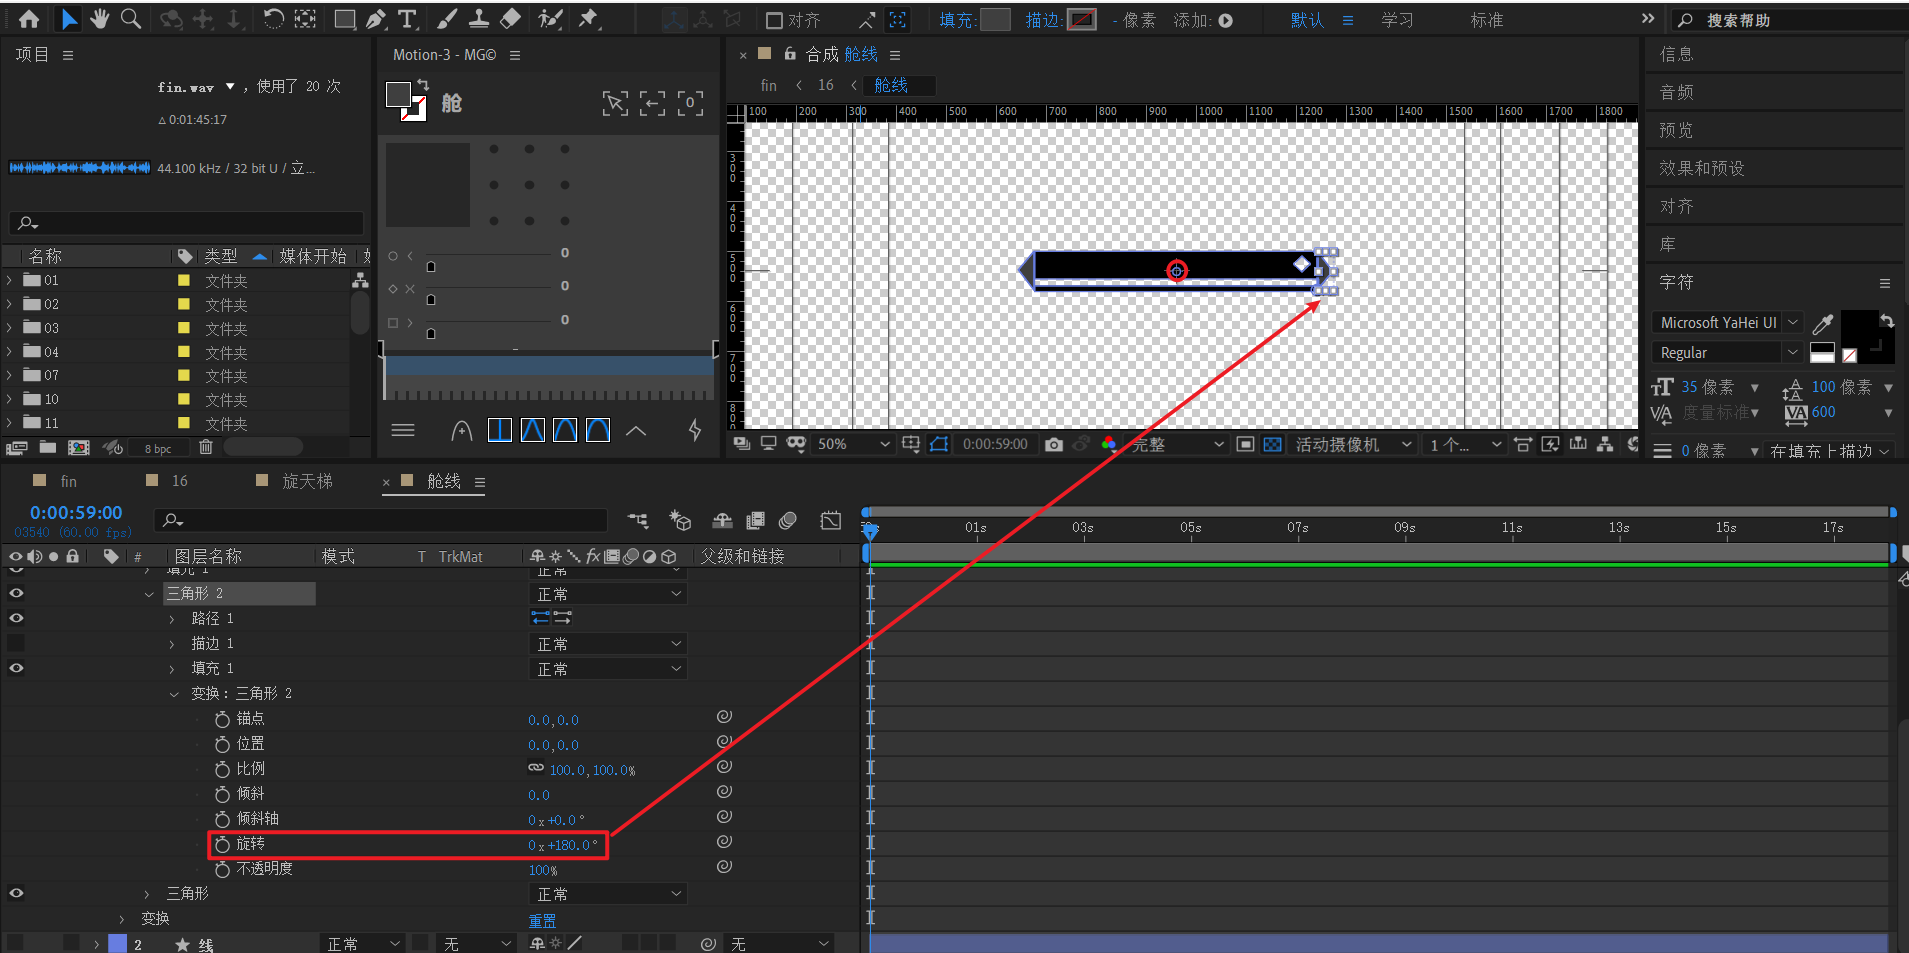This screenshot has height=953, width=1909.
Task: Enable Motion Blur for timeline
Action: [788, 520]
